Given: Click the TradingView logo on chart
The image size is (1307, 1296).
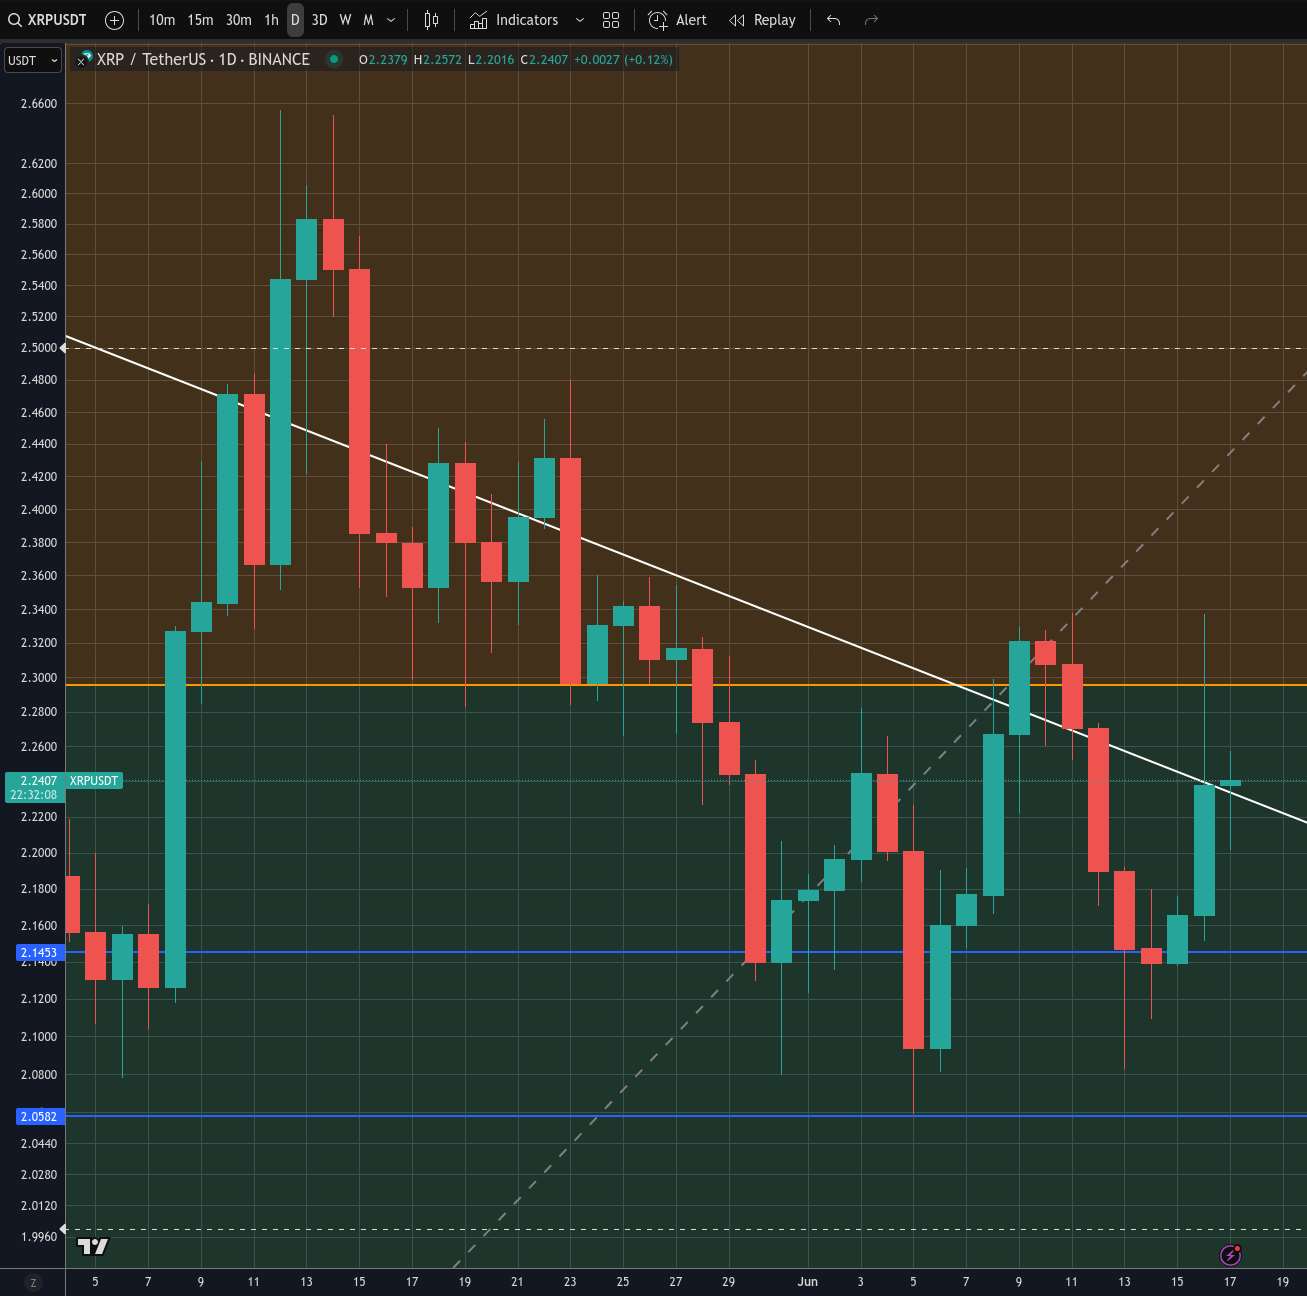Looking at the screenshot, I should (x=93, y=1246).
